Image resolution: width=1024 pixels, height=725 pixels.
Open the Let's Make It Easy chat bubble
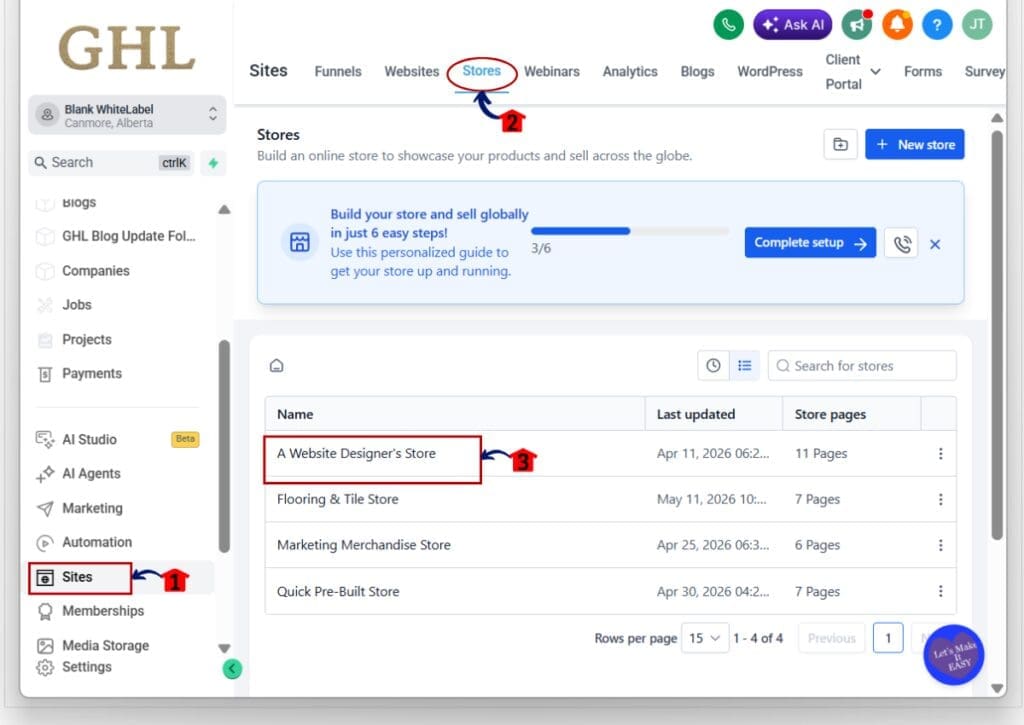pyautogui.click(x=953, y=655)
